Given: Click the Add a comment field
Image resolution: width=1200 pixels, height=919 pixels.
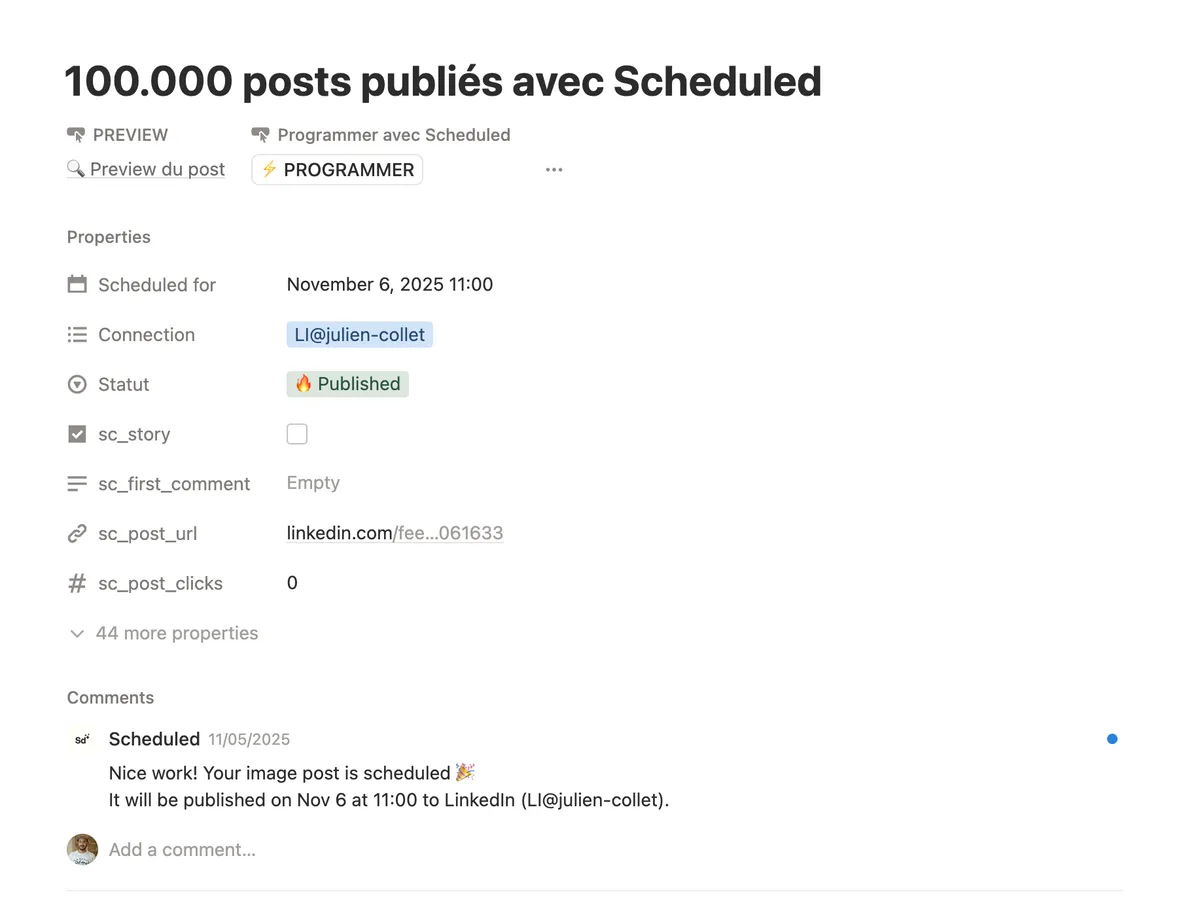Looking at the screenshot, I should pyautogui.click(x=182, y=850).
